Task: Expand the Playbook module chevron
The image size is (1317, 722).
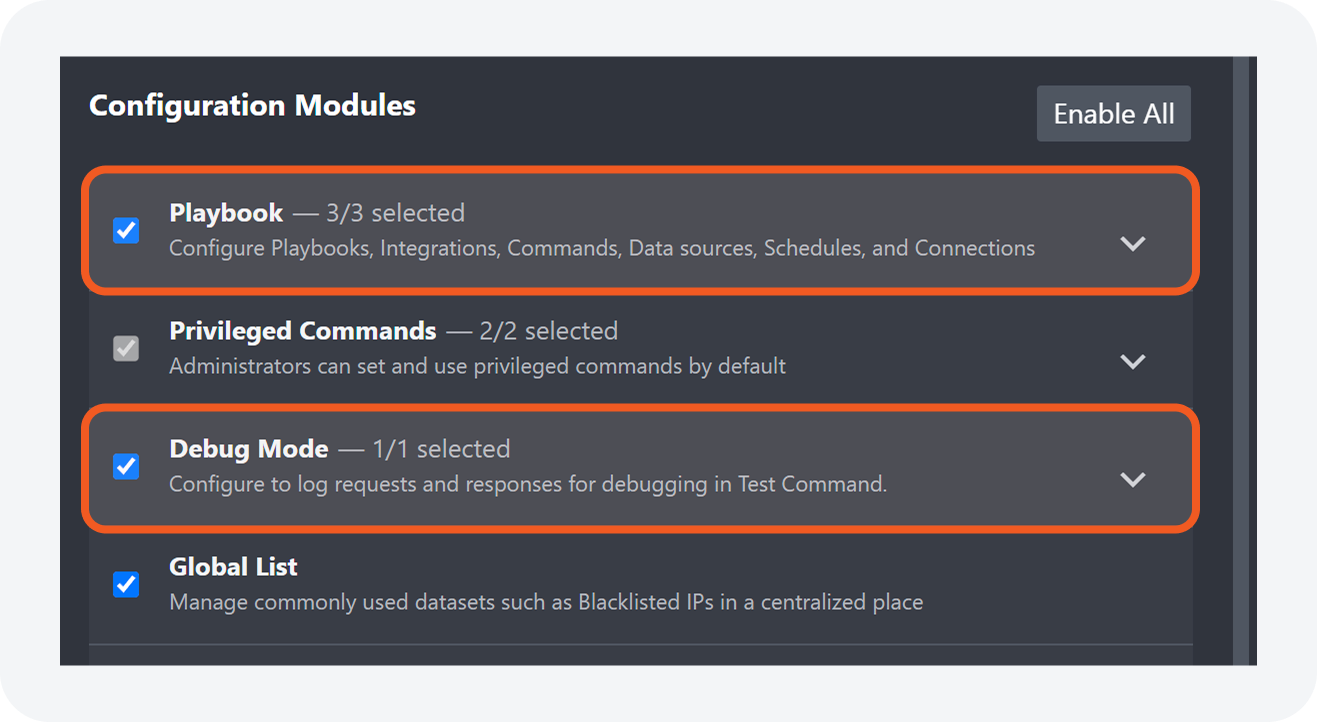Action: click(x=1132, y=243)
